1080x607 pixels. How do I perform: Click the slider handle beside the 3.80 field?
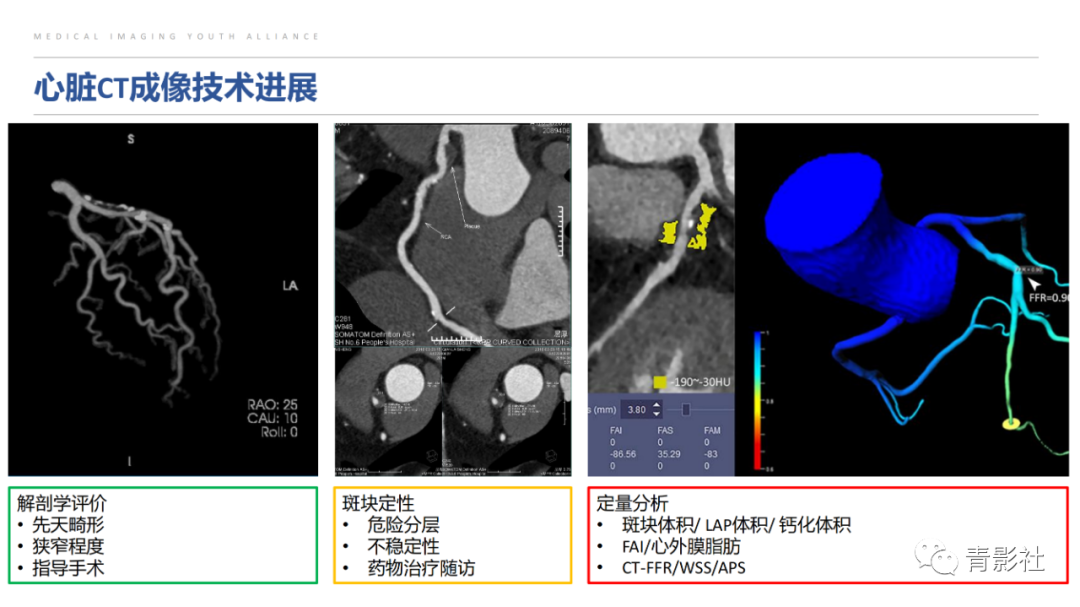(686, 409)
